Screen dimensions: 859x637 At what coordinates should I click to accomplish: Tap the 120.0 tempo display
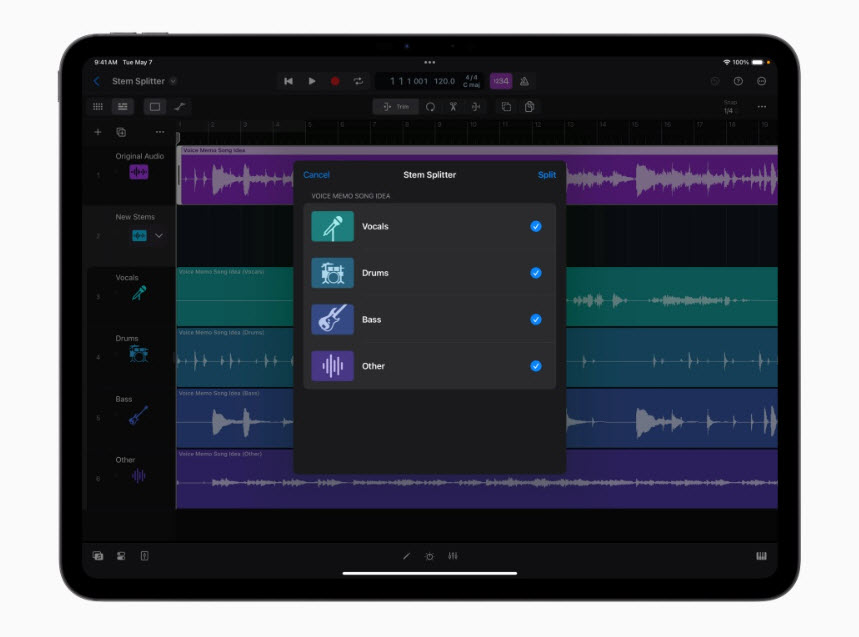point(444,81)
